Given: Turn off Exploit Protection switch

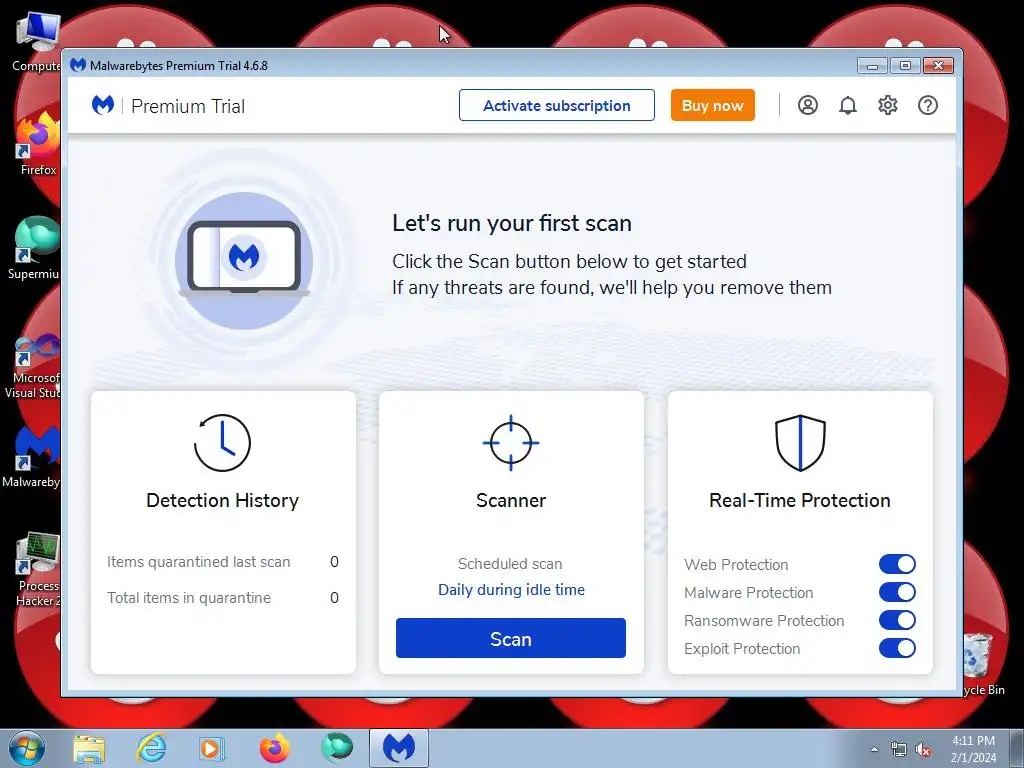Looking at the screenshot, I should point(897,648).
